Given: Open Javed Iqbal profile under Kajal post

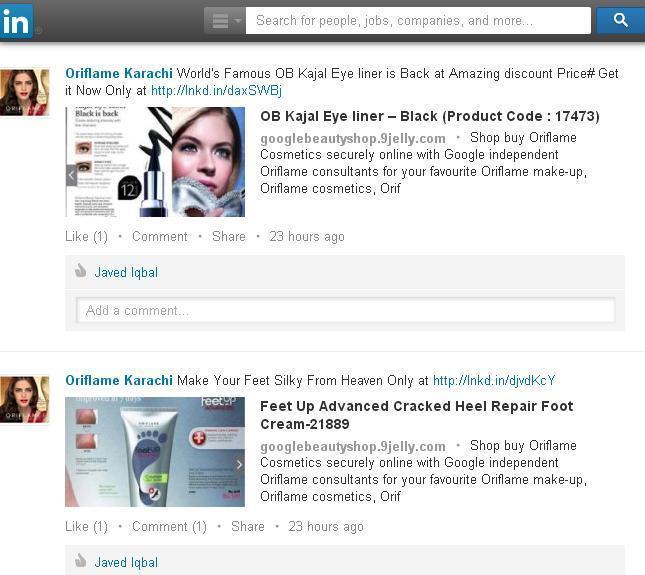Looking at the screenshot, I should pos(126,272).
